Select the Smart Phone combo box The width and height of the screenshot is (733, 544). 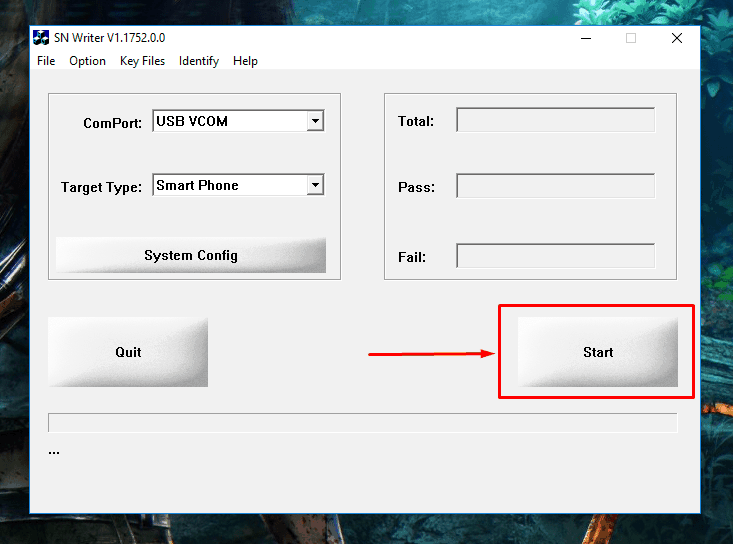coord(238,185)
